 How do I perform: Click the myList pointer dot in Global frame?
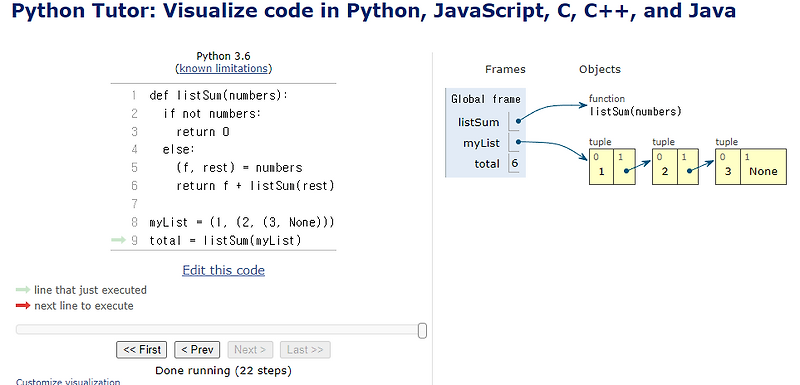518,142
